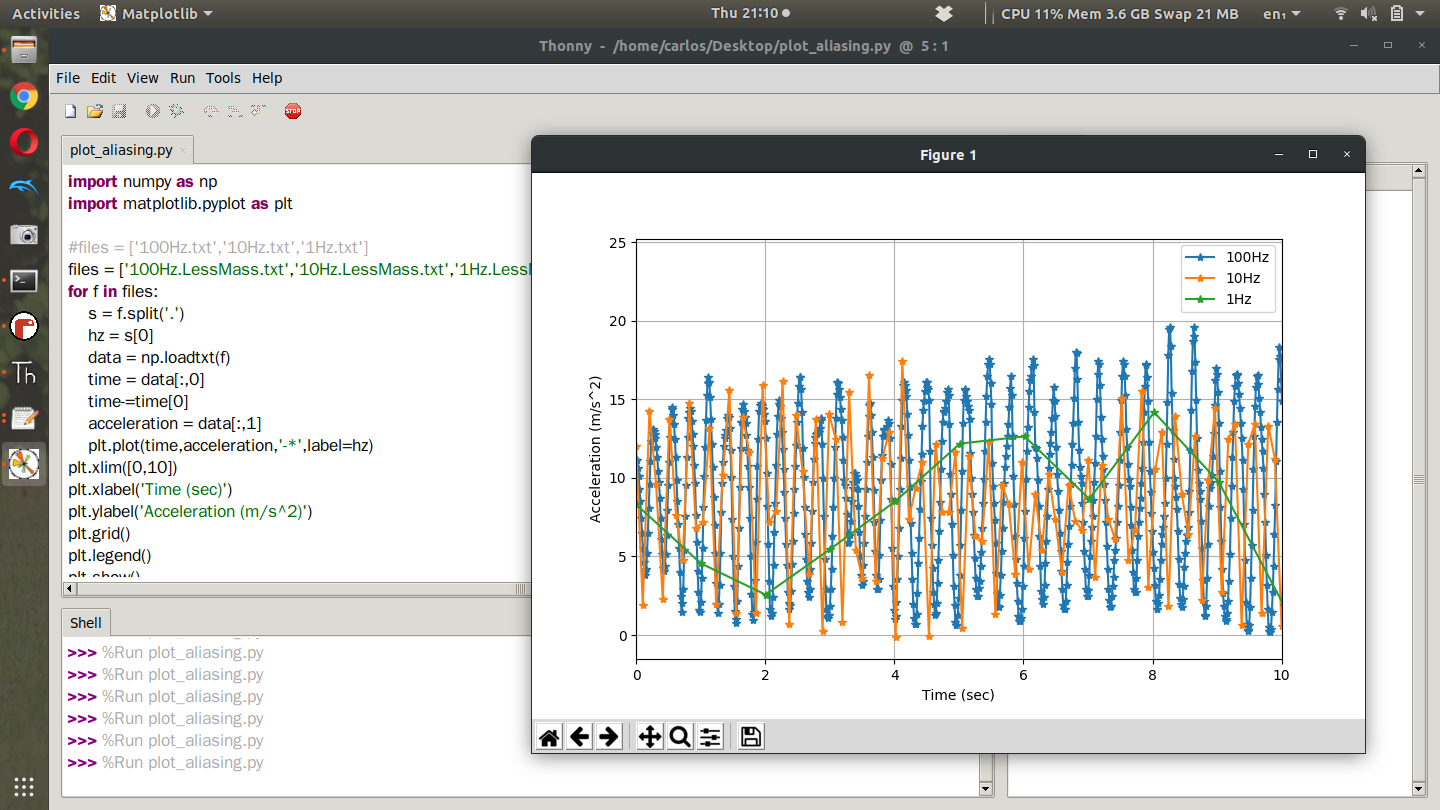This screenshot has width=1440, height=810.
Task: Go back to the previous plot view
Action: tap(579, 737)
